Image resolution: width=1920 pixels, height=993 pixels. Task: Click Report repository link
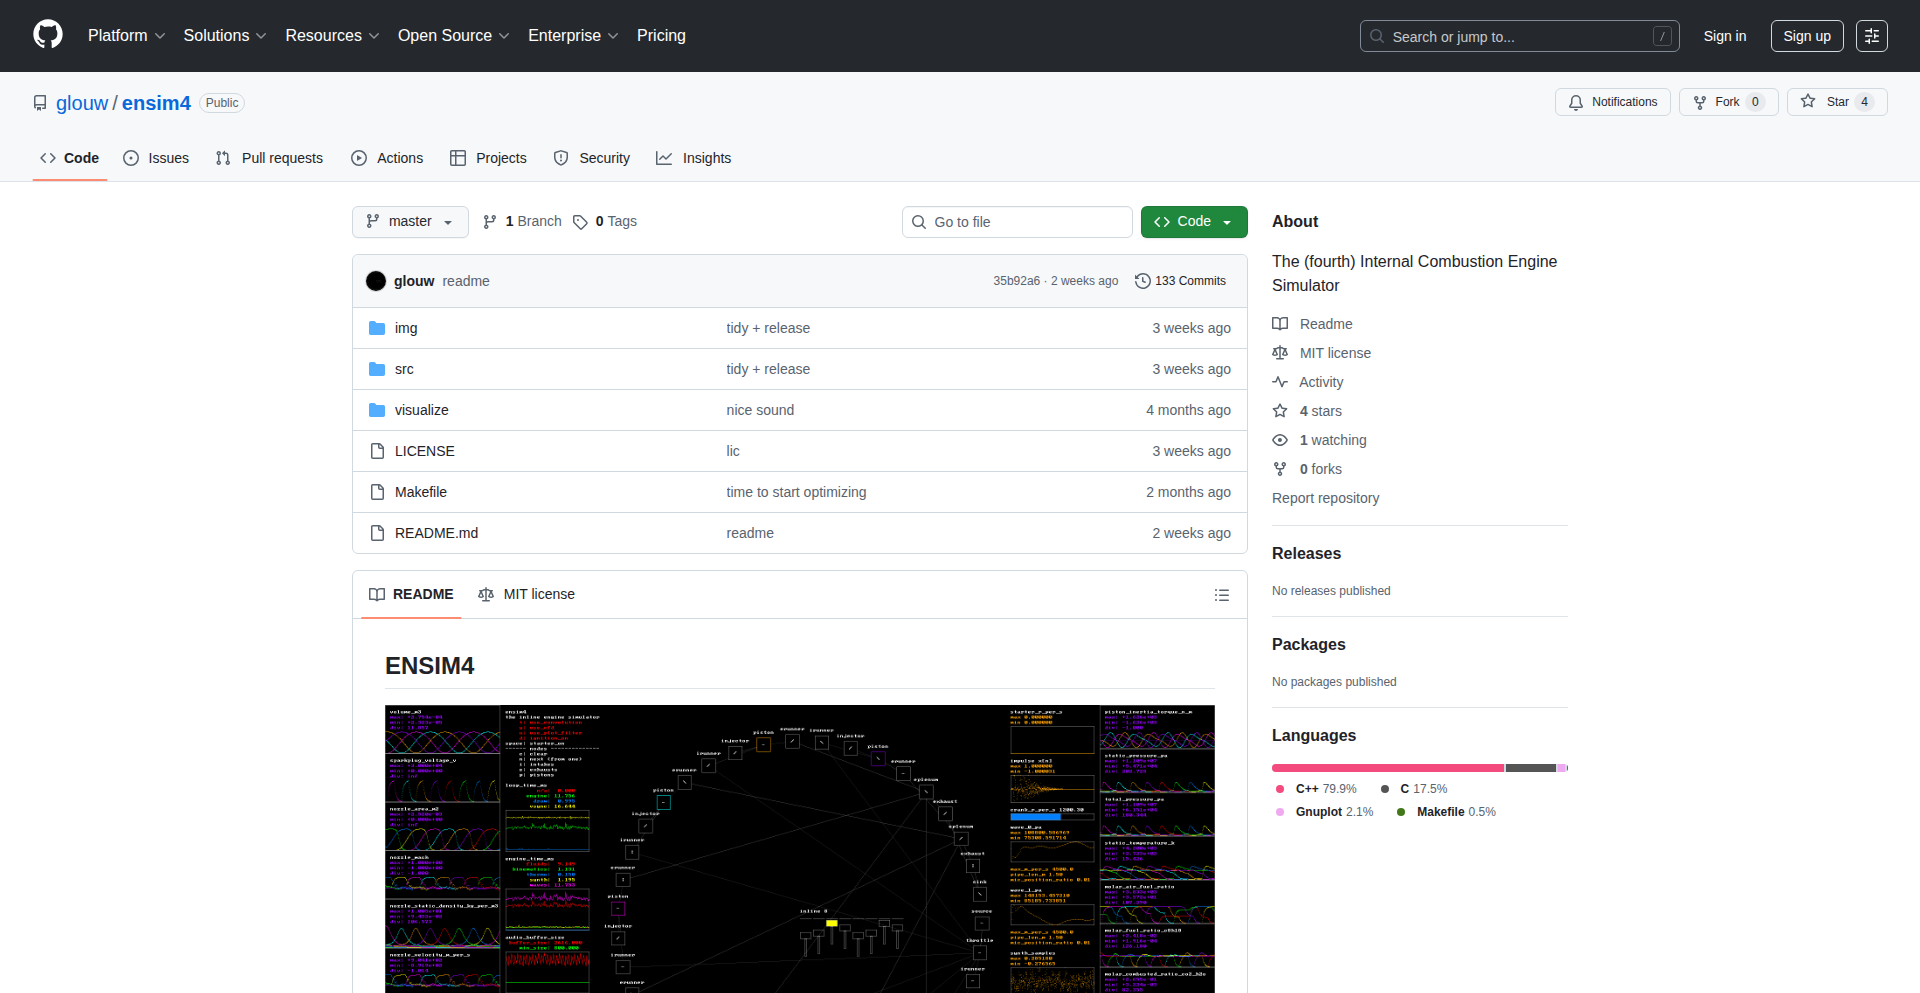[x=1325, y=498]
